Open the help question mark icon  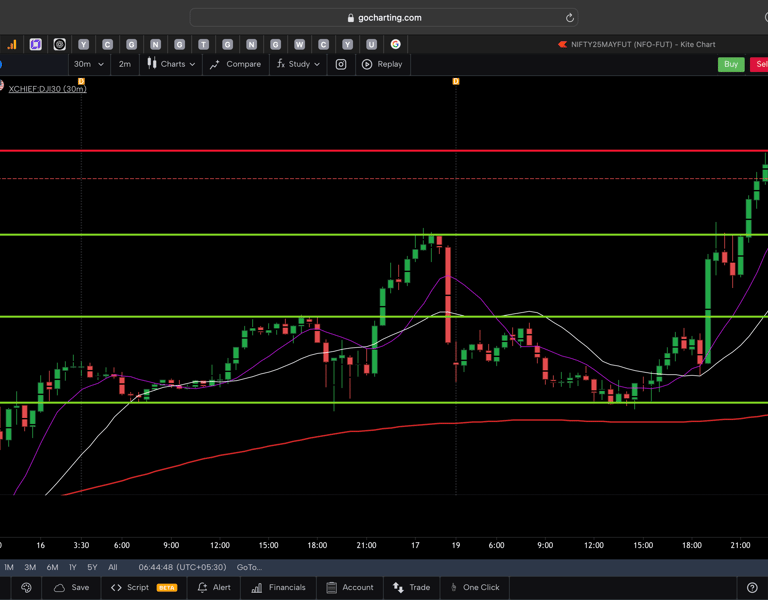(752, 588)
